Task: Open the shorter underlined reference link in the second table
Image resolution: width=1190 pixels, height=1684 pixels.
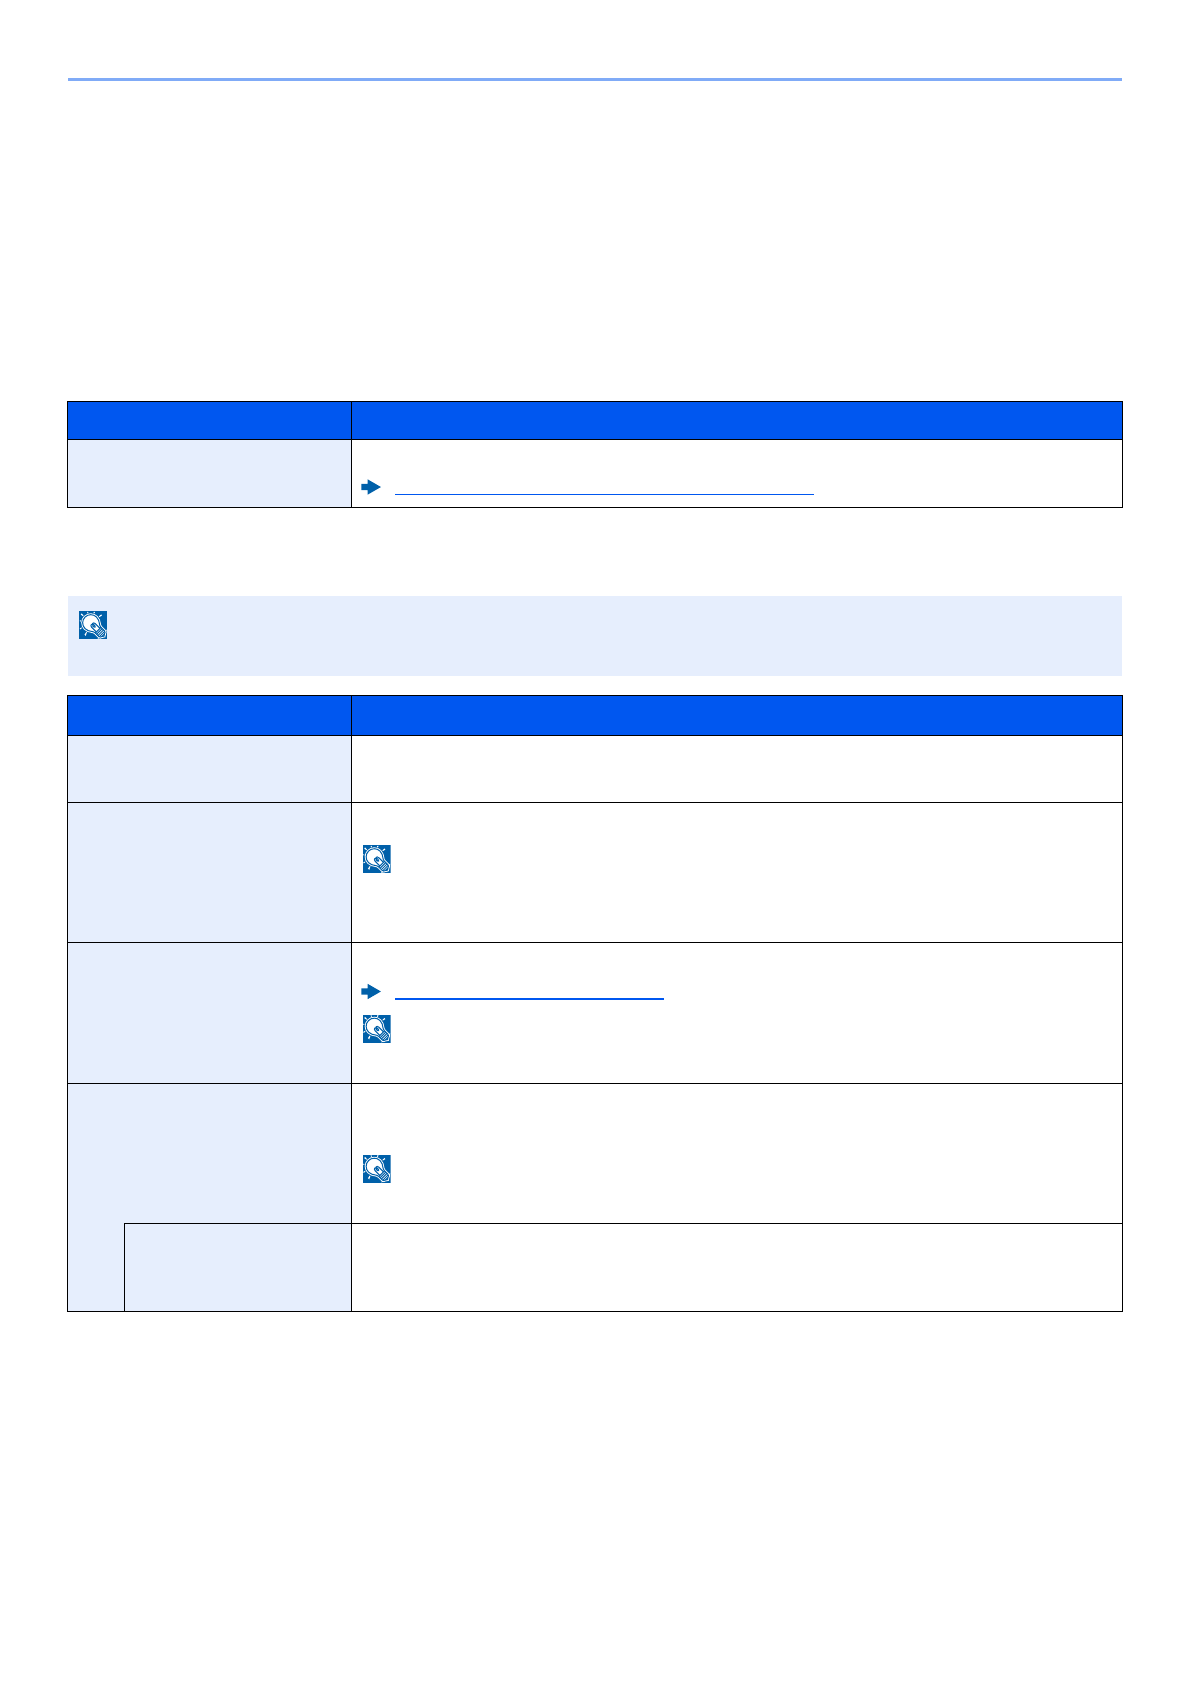Action: 529,993
